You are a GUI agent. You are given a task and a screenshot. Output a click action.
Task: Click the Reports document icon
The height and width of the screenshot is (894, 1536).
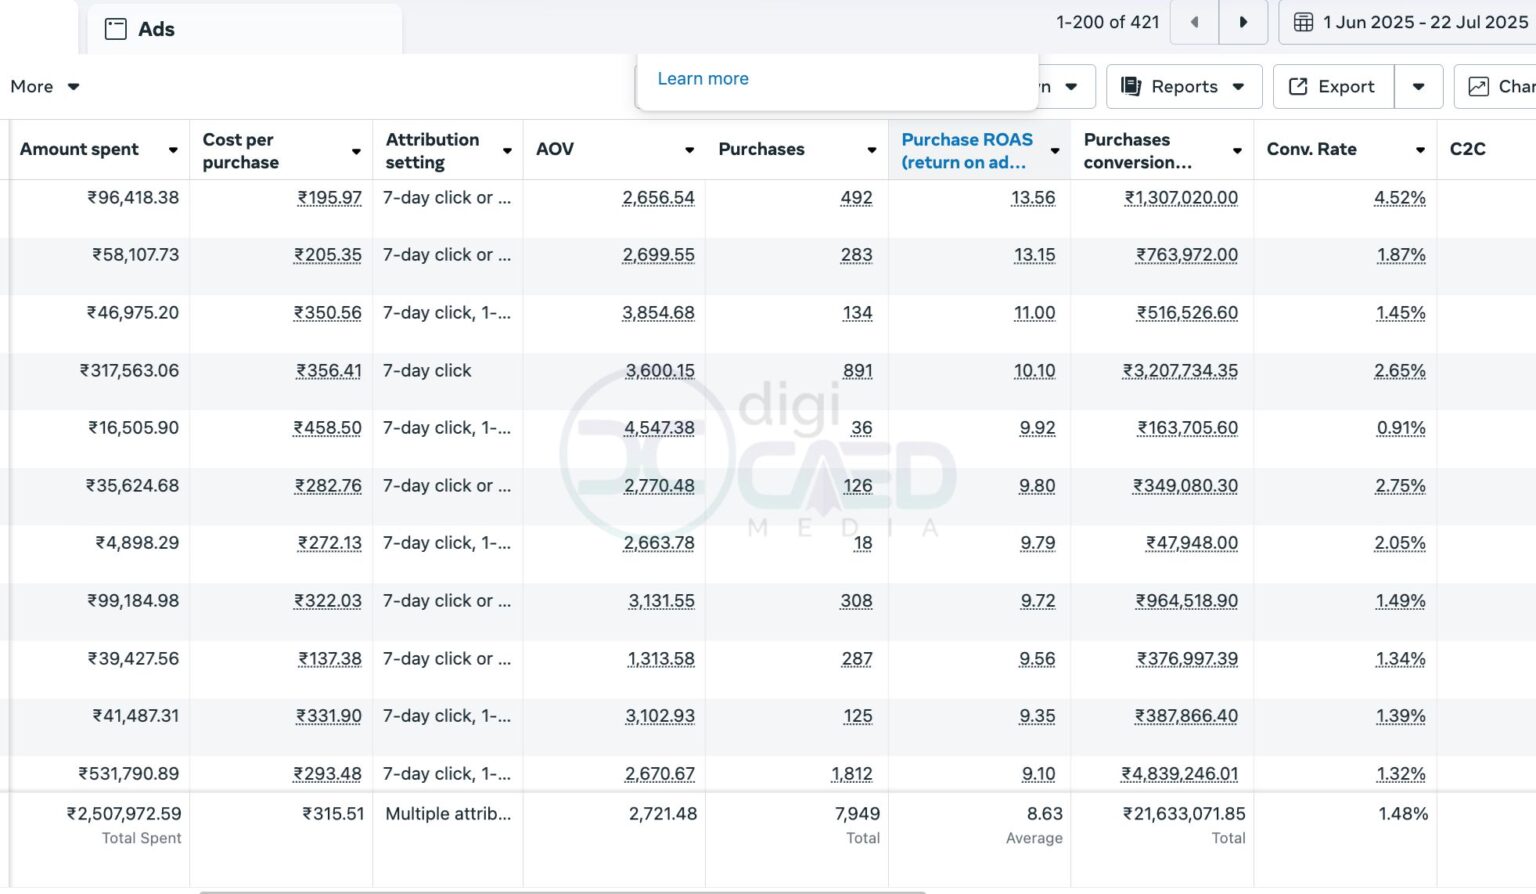1131,86
